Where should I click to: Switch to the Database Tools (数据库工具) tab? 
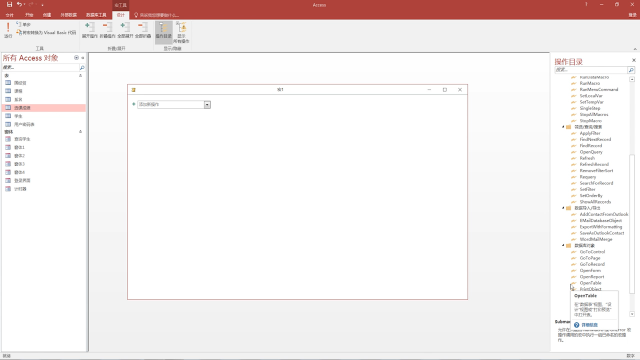pyautogui.click(x=96, y=15)
